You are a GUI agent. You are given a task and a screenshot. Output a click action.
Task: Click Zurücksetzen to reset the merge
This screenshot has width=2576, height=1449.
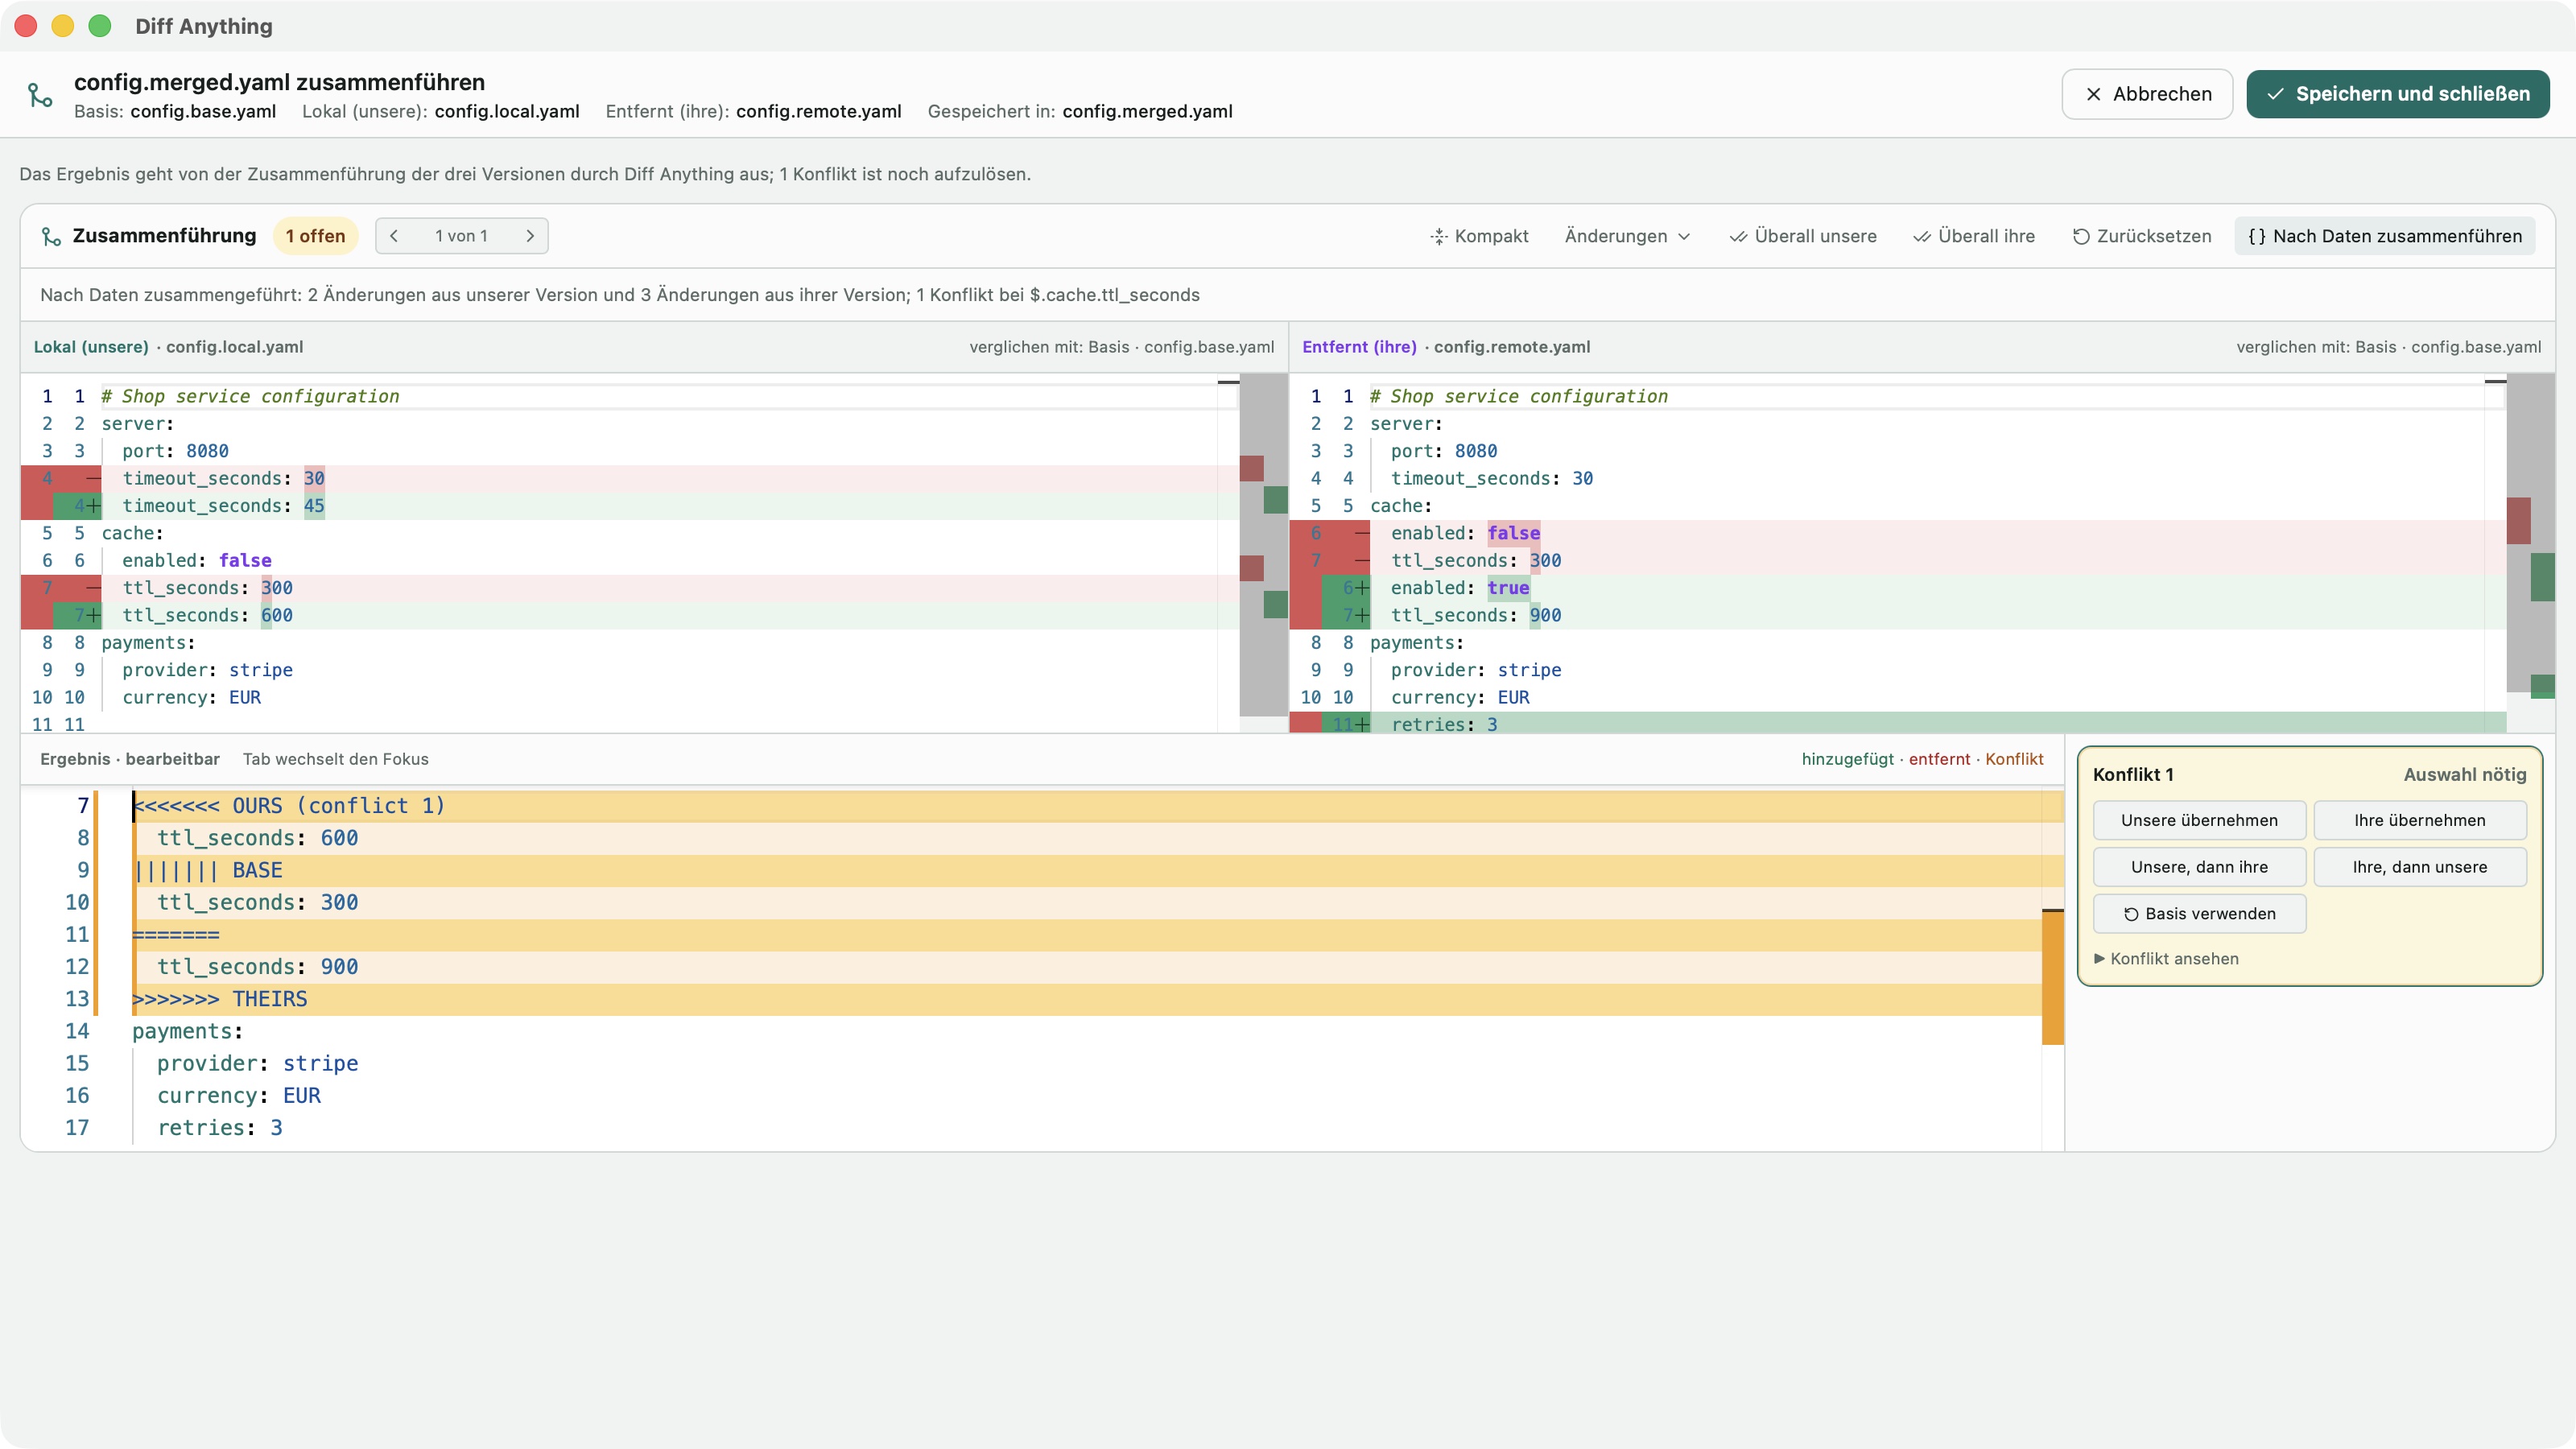click(x=2142, y=236)
